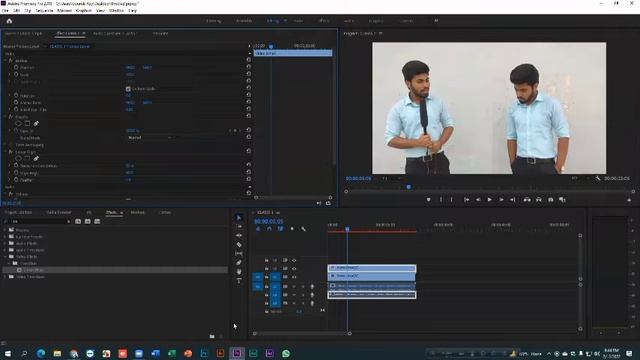Screen dimensions: 640x360
Task: Click the Program monitor playhead
Action: coord(409,187)
